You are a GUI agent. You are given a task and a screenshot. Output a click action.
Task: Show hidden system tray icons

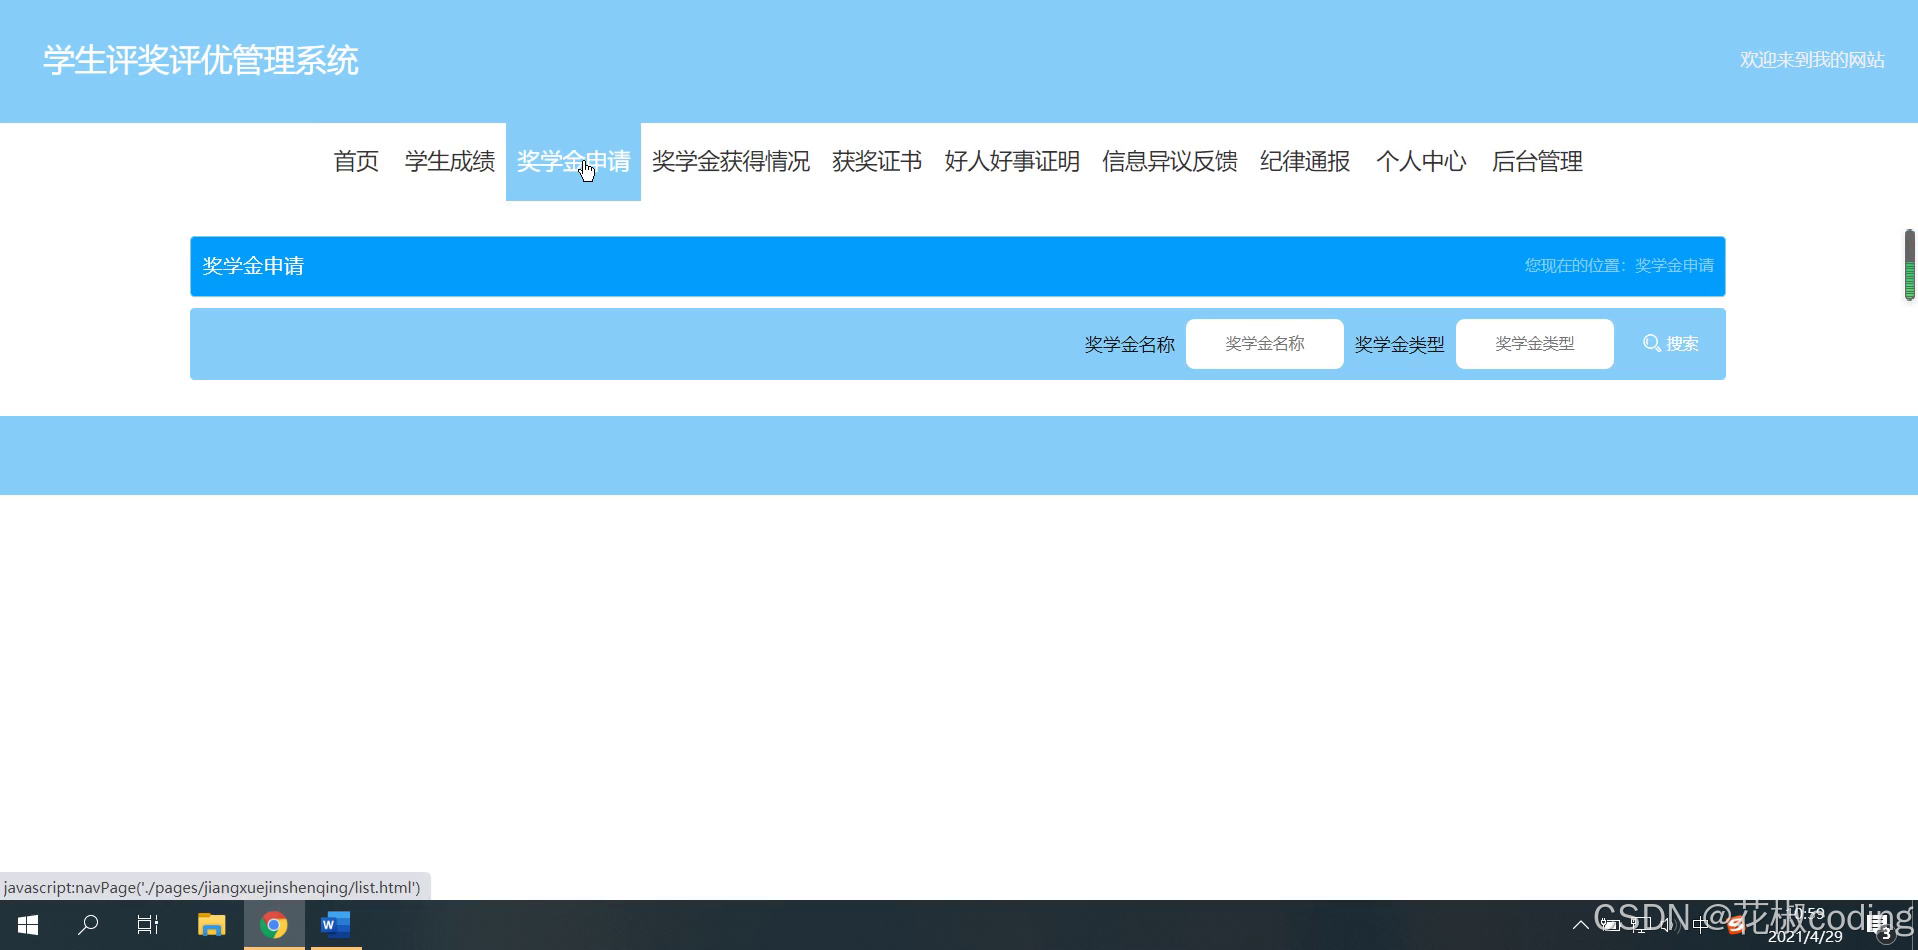point(1581,925)
